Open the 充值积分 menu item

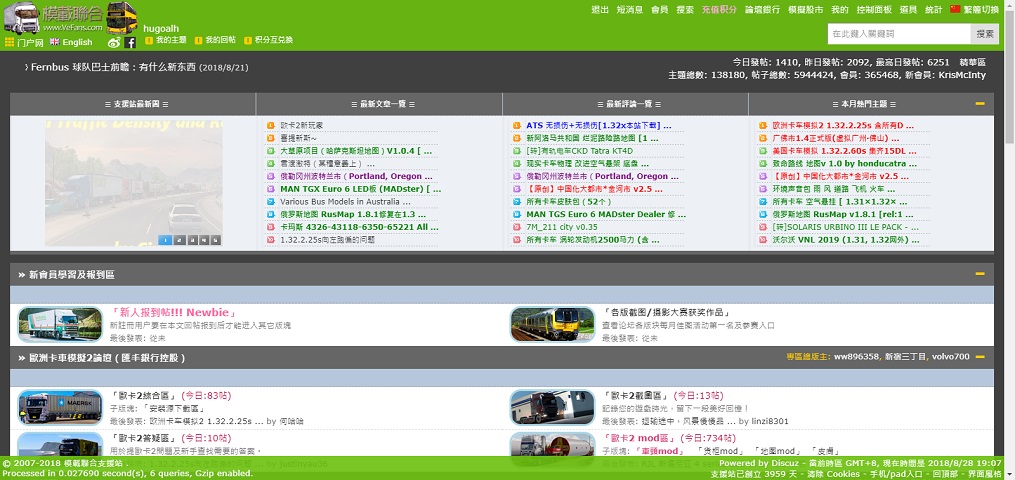point(719,10)
